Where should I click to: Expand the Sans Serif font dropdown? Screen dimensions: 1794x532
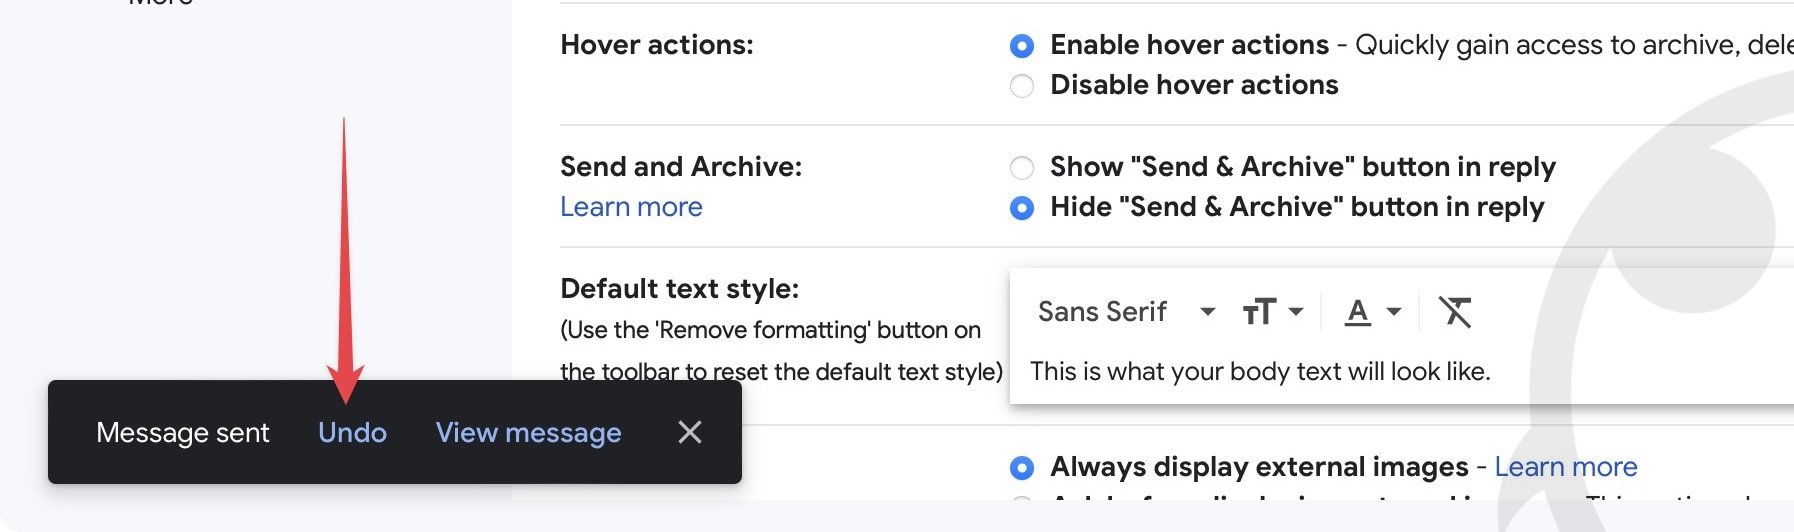(1126, 312)
